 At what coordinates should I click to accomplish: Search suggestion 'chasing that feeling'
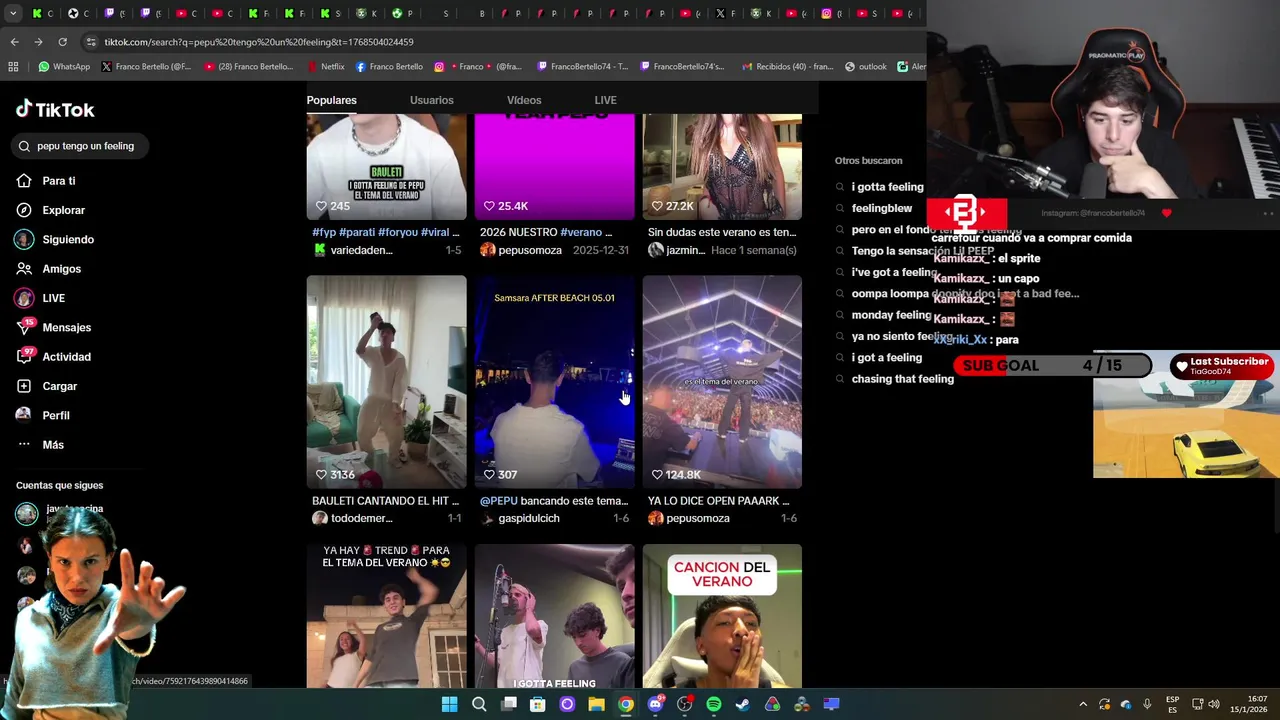tap(903, 379)
